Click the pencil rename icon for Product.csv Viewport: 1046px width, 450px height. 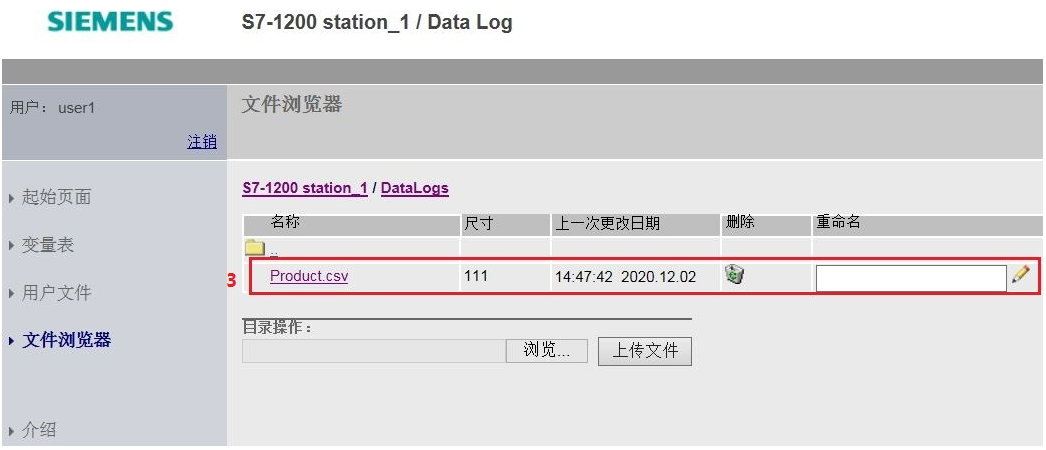tap(1021, 274)
